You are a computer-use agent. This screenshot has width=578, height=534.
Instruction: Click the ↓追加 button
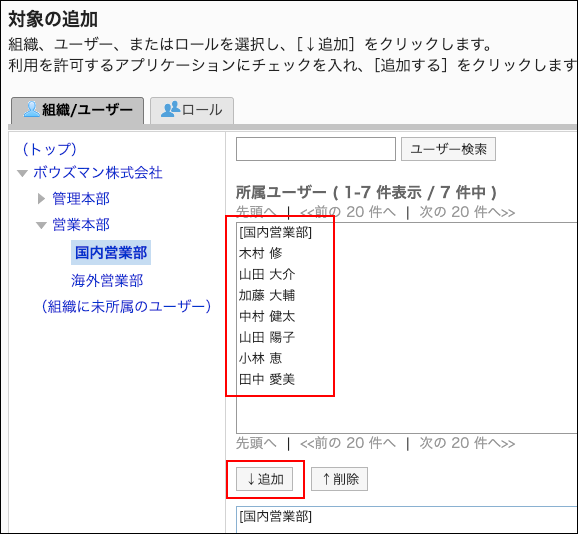265,479
